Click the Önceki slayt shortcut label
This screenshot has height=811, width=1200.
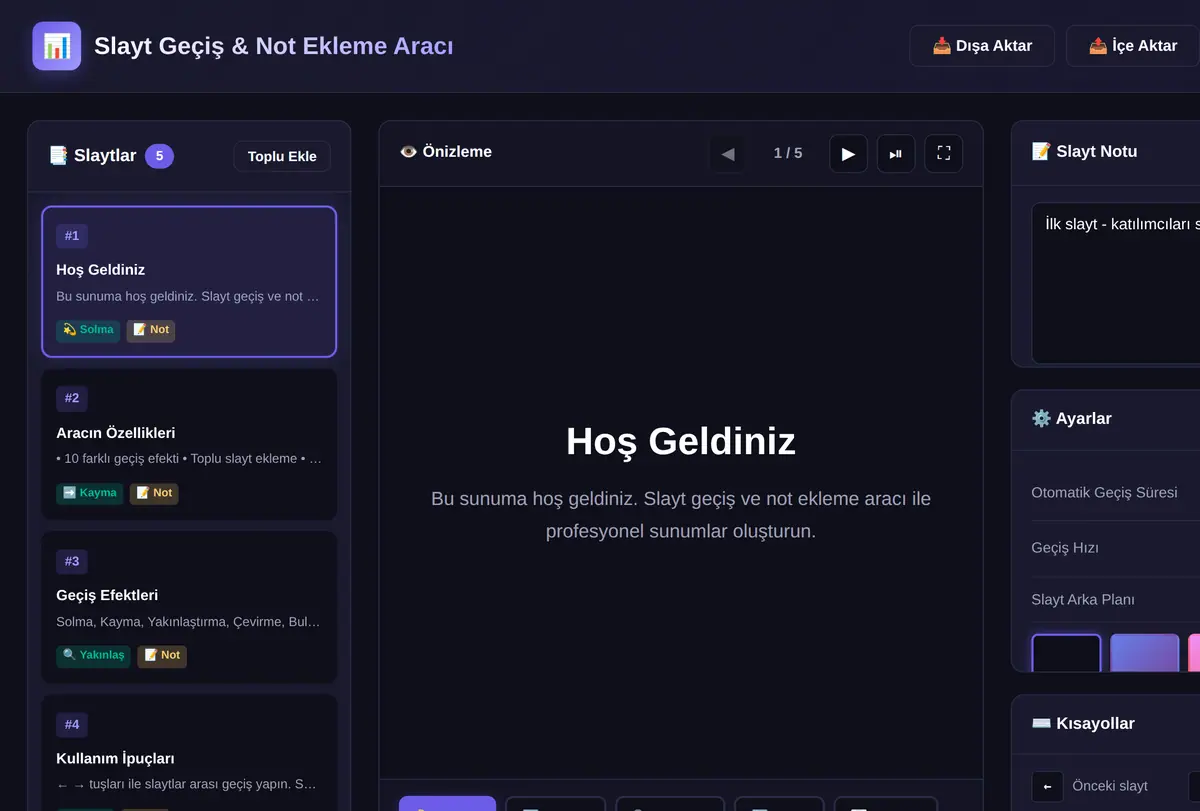1110,787
